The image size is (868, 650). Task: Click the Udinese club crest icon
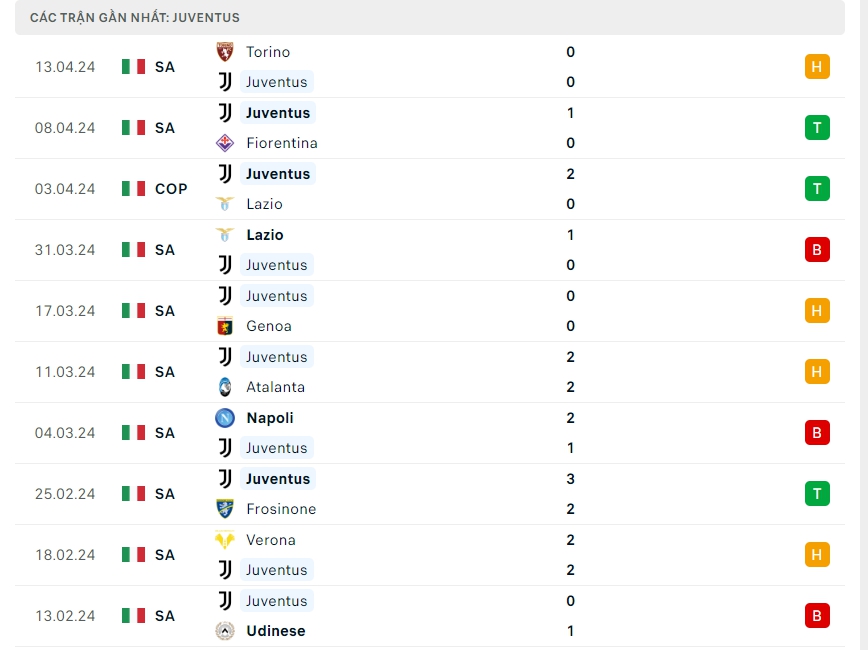[x=225, y=631]
